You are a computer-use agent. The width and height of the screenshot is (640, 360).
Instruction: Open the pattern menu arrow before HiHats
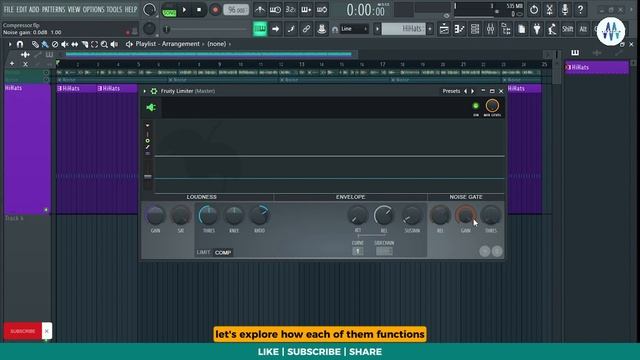(x=377, y=29)
